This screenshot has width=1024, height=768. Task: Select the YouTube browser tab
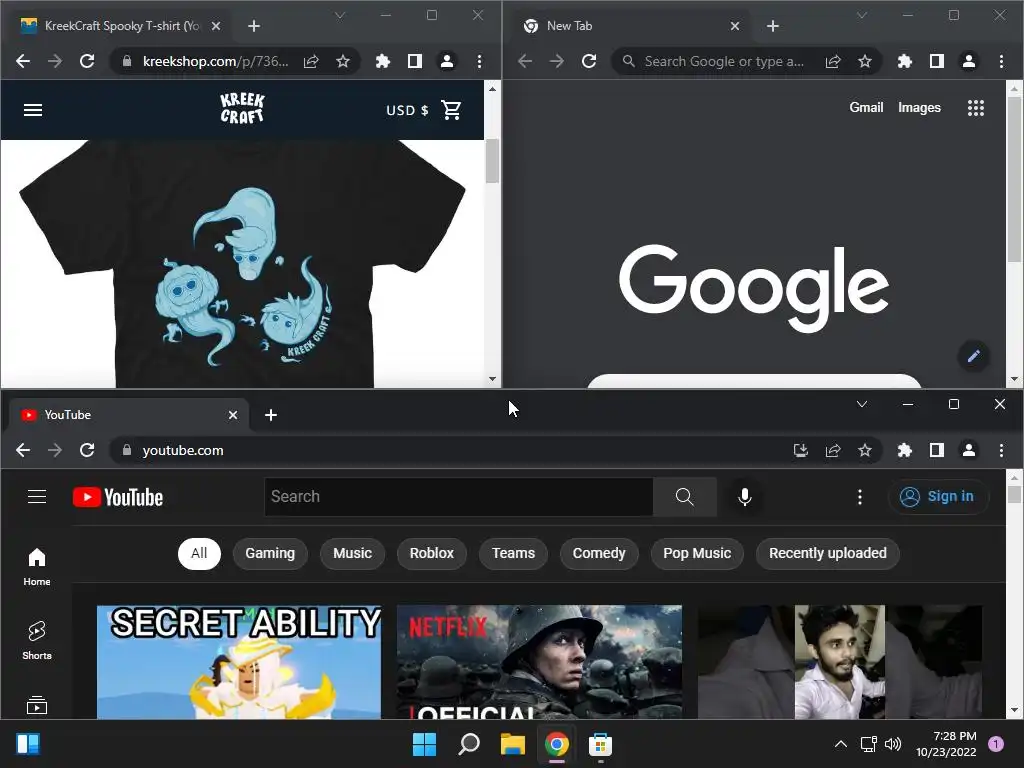(127, 415)
